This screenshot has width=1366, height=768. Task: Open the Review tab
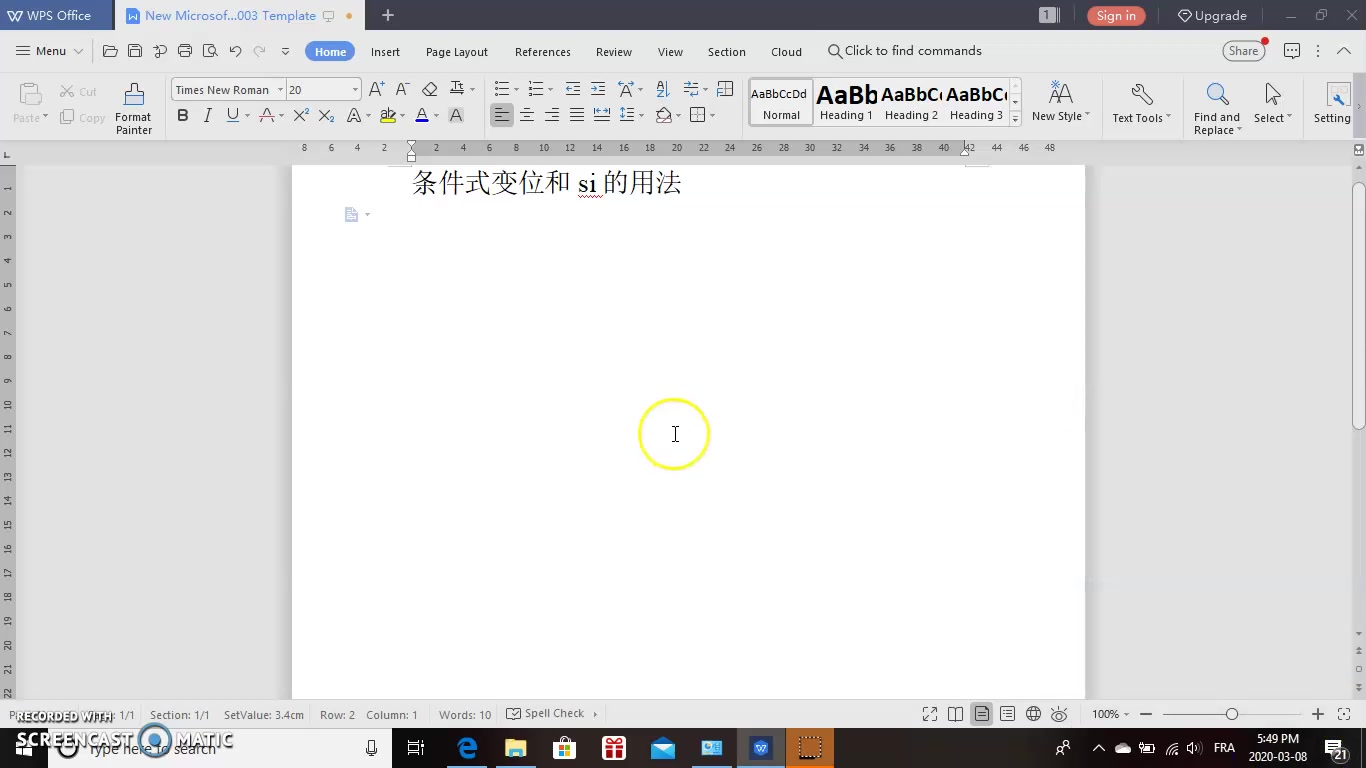pos(613,51)
